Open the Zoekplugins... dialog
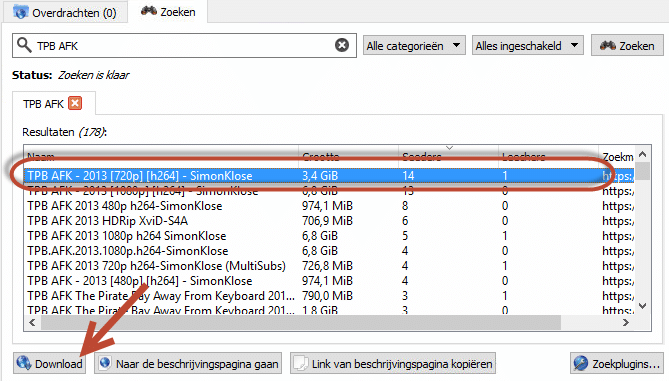Screen dimensions: 669x381 click(x=617, y=364)
